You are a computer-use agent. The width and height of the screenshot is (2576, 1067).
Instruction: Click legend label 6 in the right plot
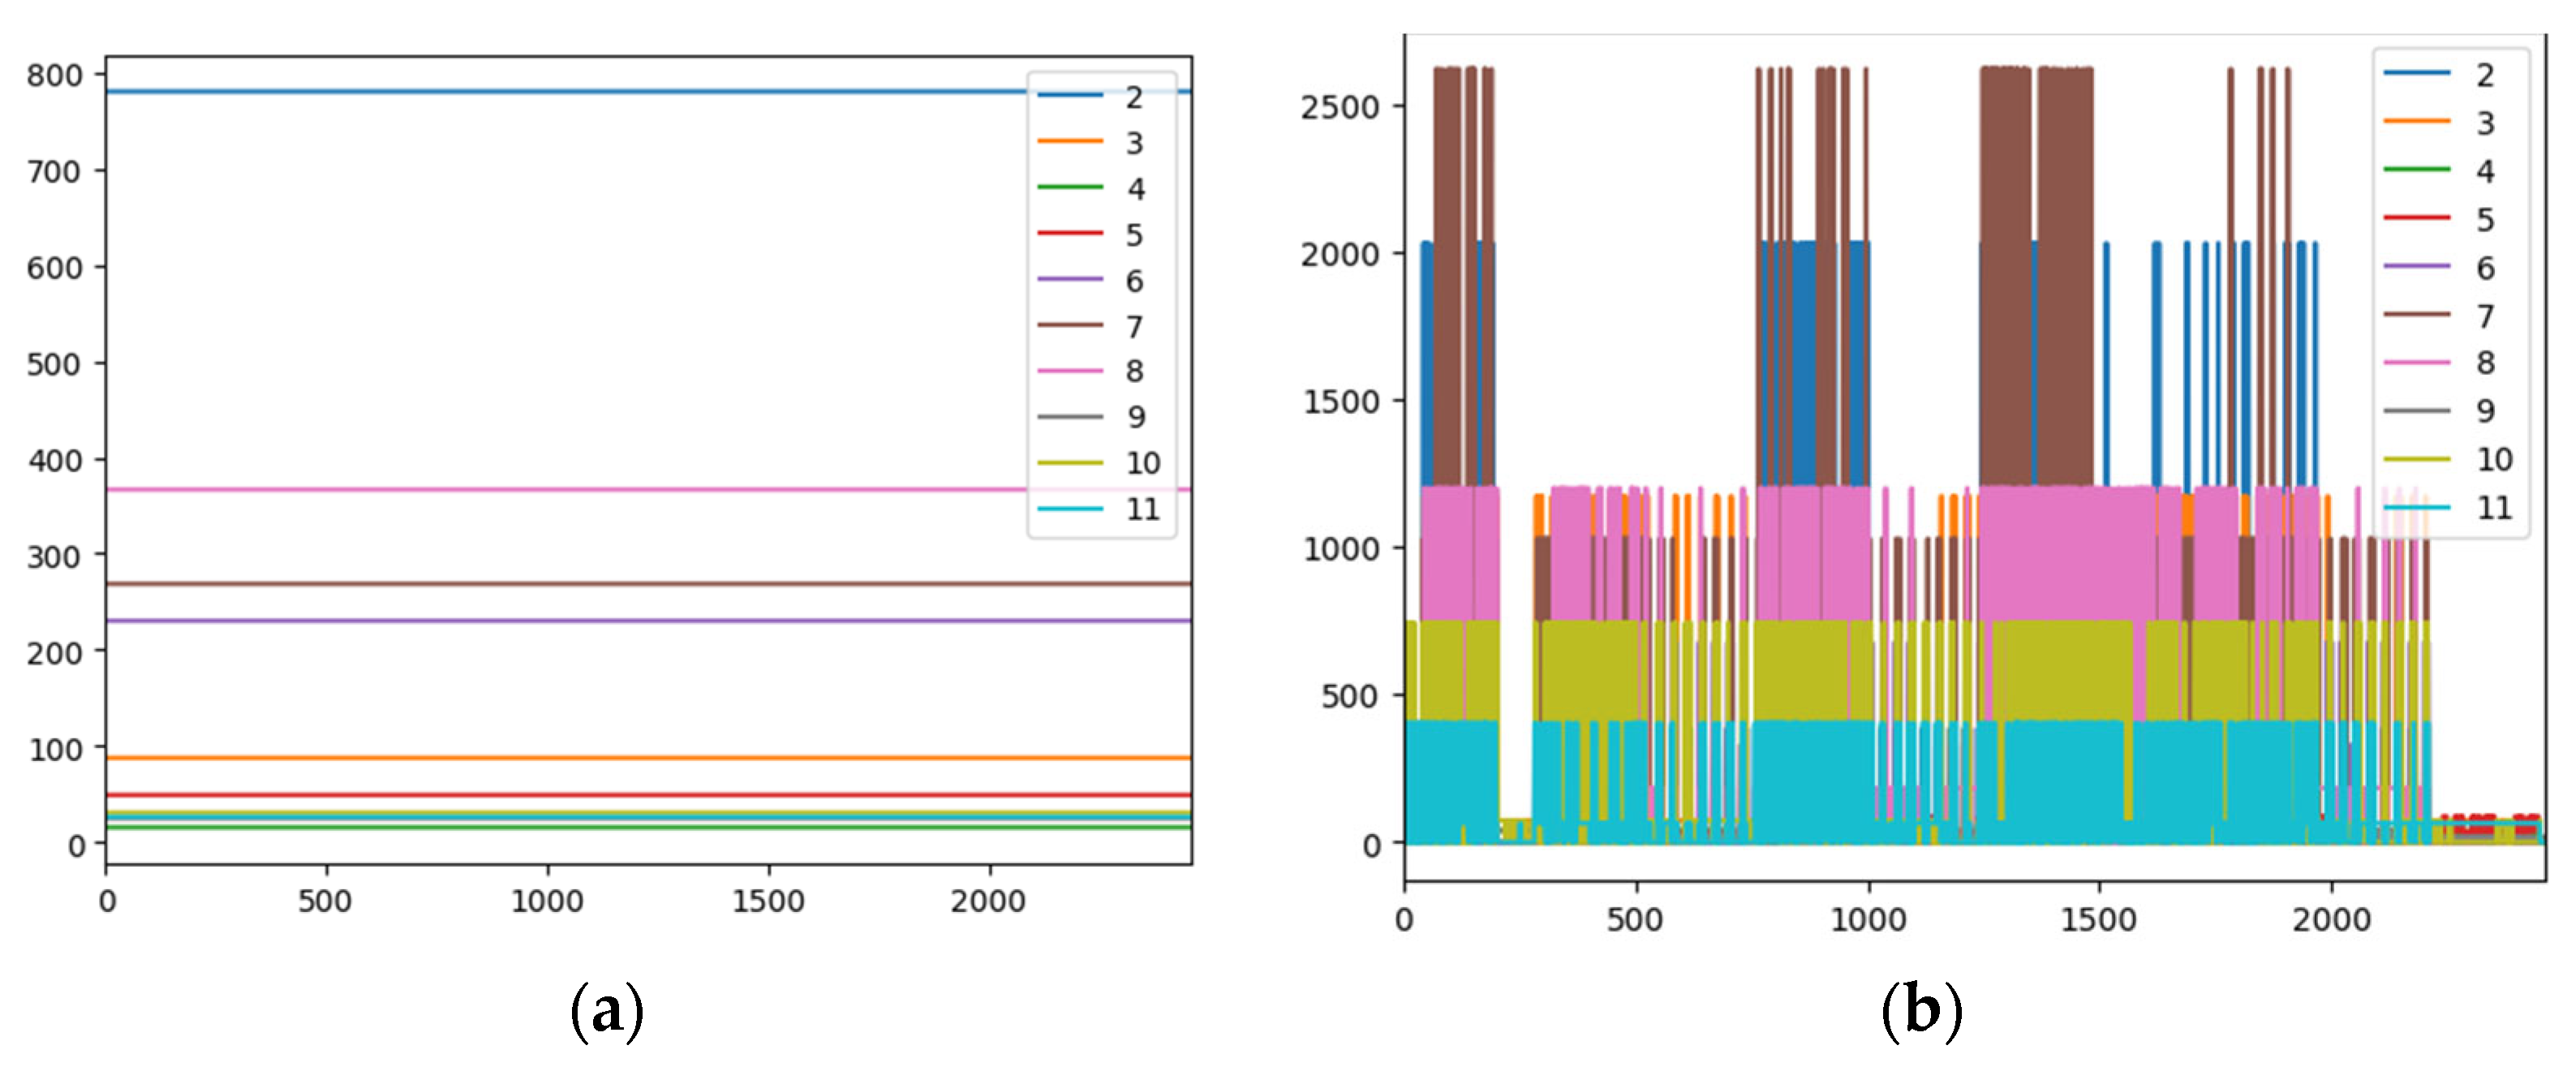click(2485, 267)
